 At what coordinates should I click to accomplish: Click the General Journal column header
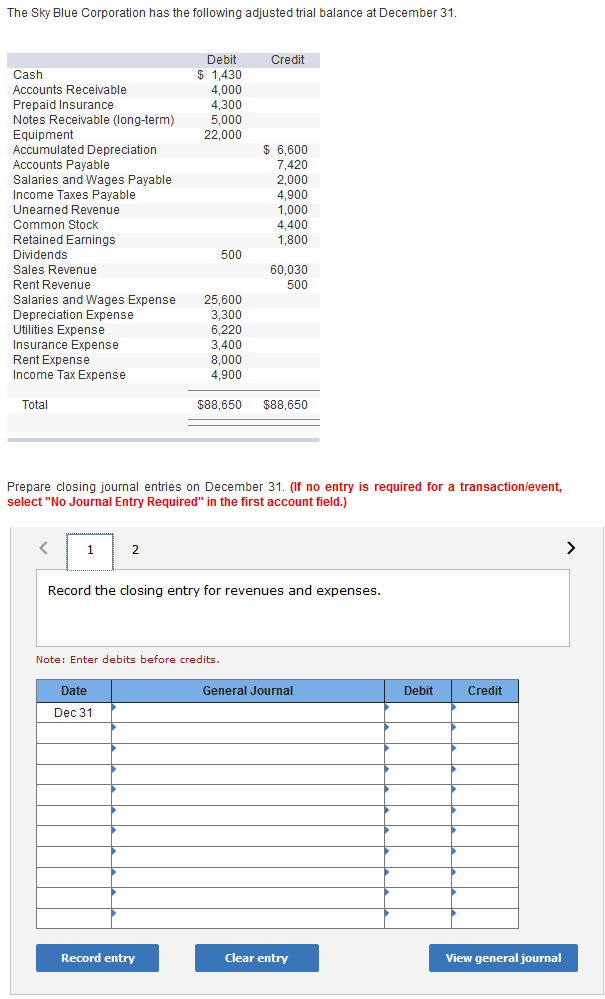click(x=248, y=691)
